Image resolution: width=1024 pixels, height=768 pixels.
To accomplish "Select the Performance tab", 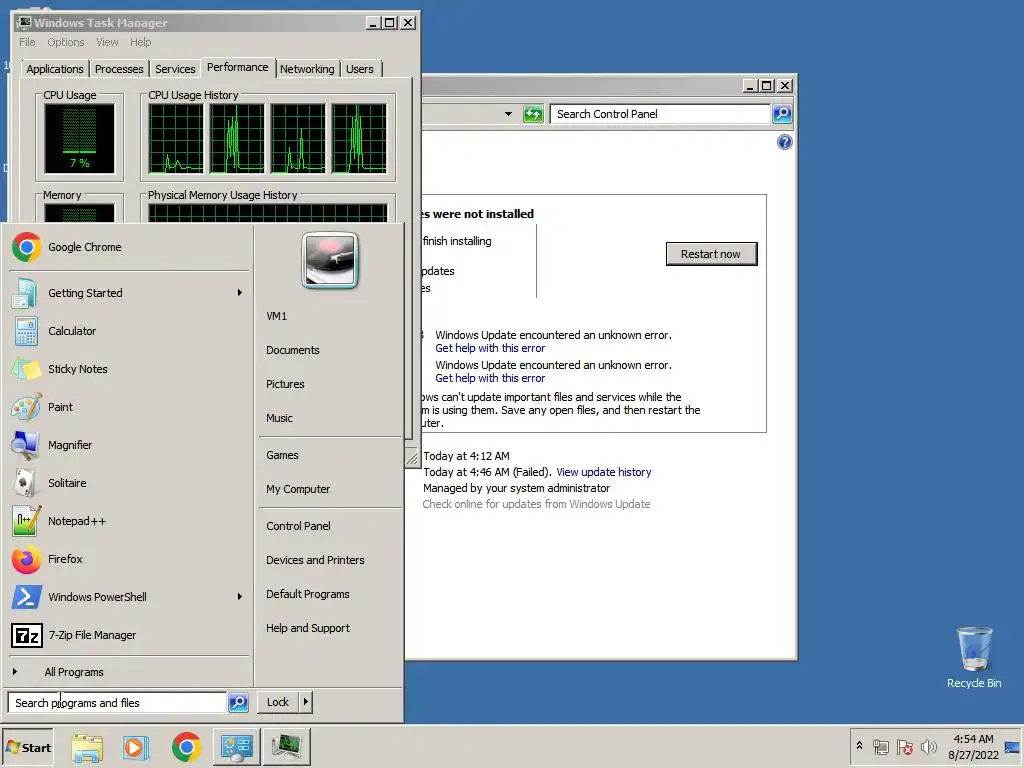I will (x=238, y=67).
